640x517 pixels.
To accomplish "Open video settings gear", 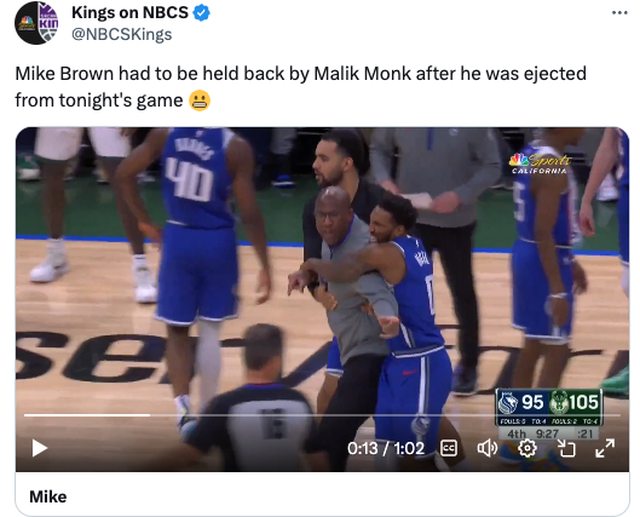I will 526,449.
